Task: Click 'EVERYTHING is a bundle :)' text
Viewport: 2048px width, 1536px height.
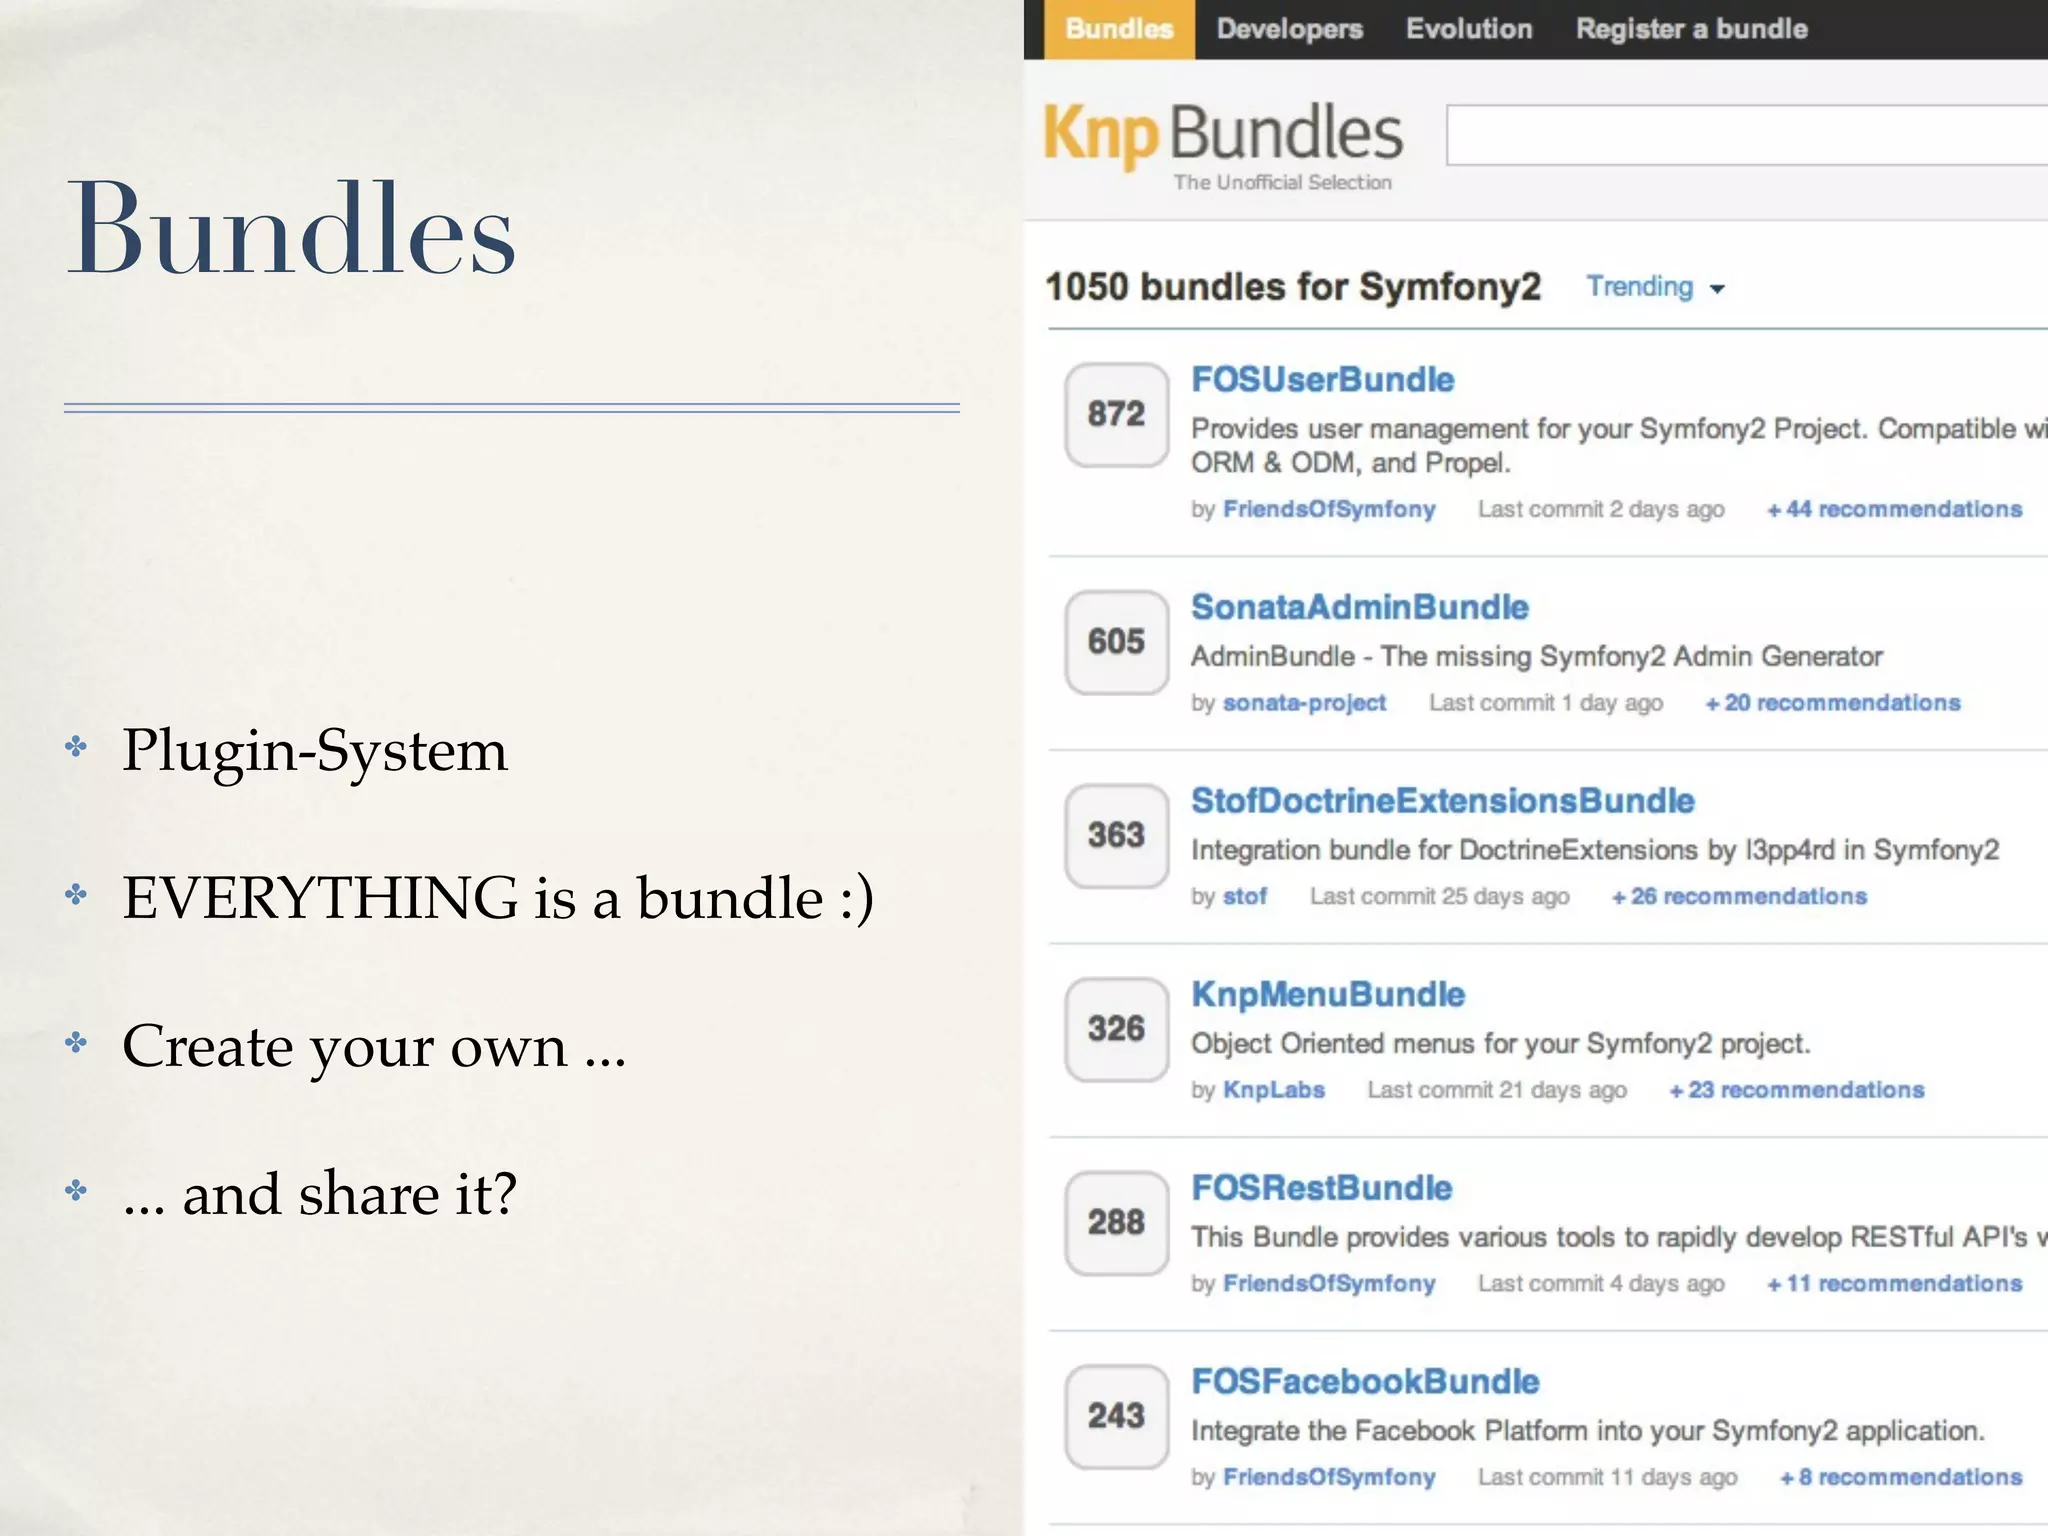Action: click(x=498, y=897)
